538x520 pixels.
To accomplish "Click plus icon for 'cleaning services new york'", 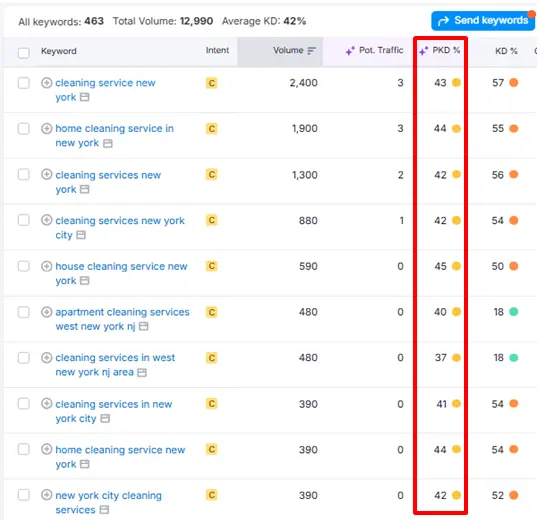I will tap(46, 174).
